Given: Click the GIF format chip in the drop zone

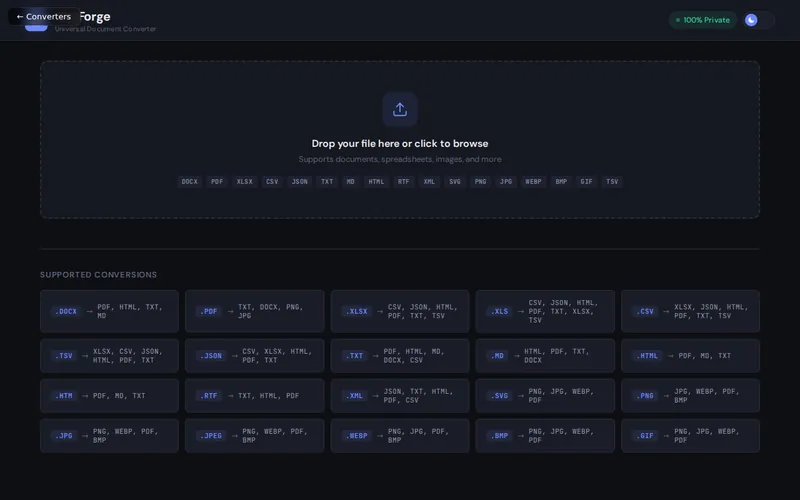Looking at the screenshot, I should [586, 182].
